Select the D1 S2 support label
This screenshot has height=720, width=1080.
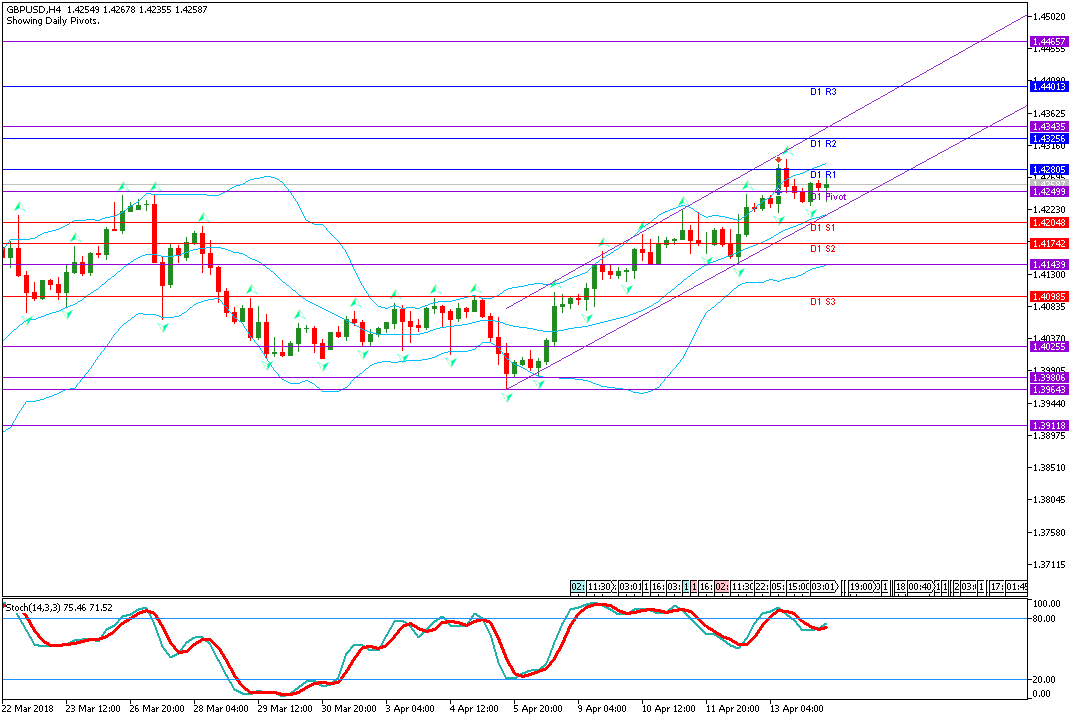click(x=822, y=249)
